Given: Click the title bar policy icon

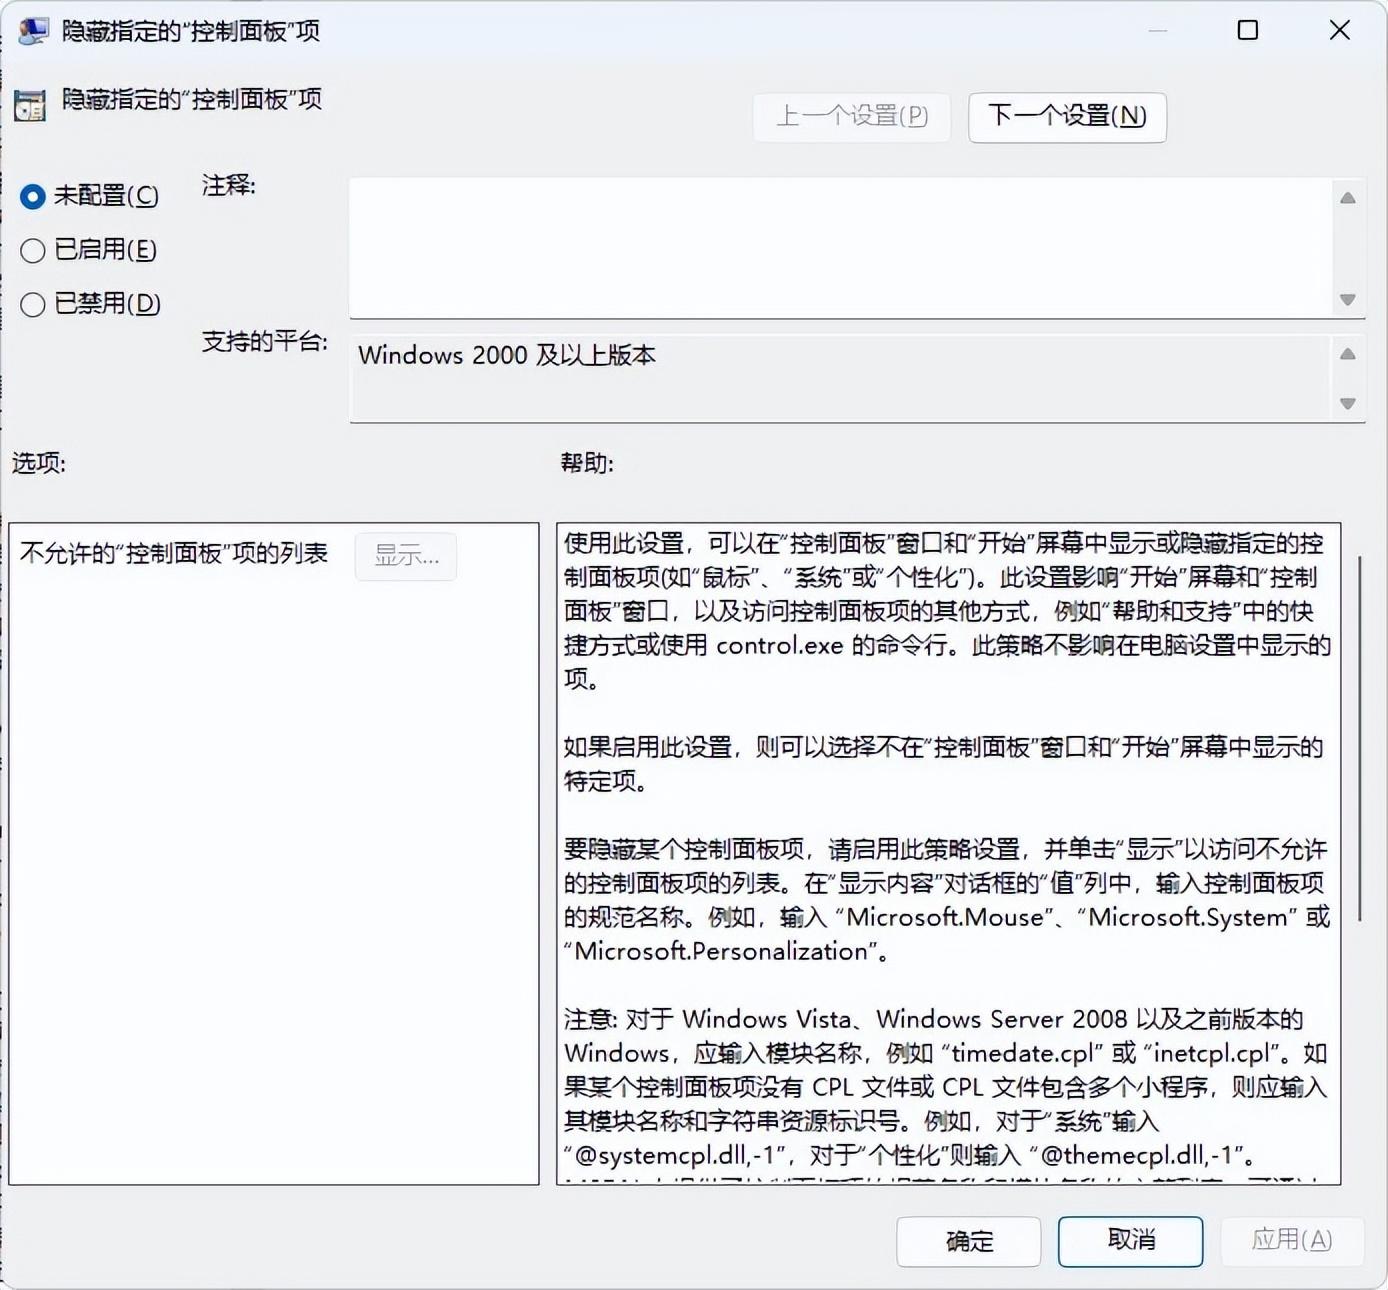Looking at the screenshot, I should (33, 31).
